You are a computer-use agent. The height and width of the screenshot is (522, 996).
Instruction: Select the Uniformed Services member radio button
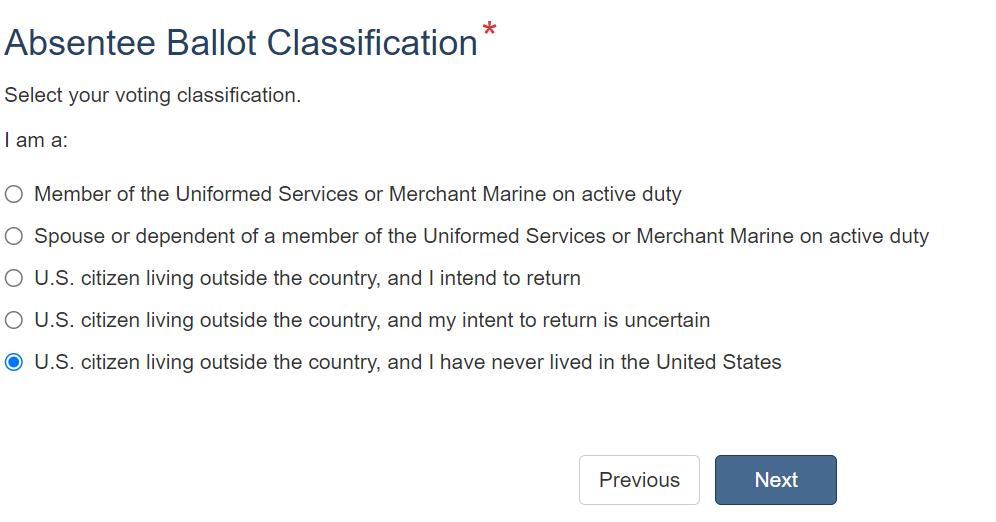14,194
